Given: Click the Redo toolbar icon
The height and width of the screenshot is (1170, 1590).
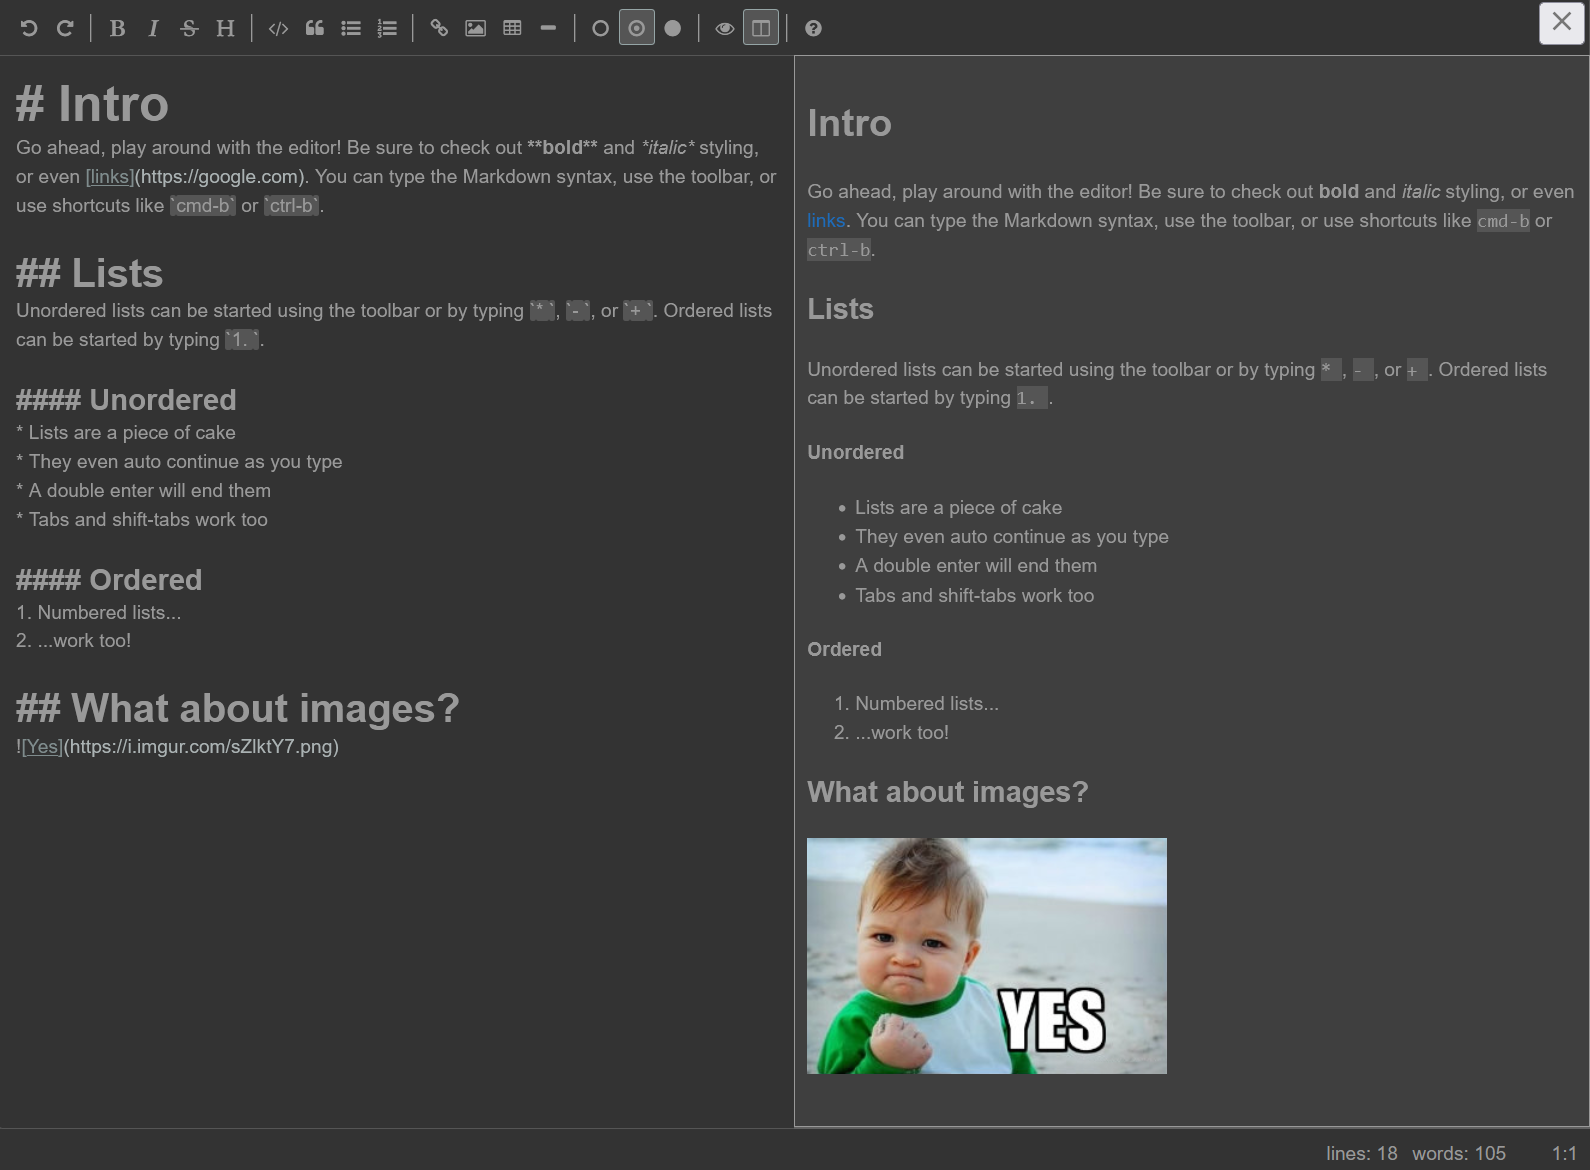Looking at the screenshot, I should 65,28.
